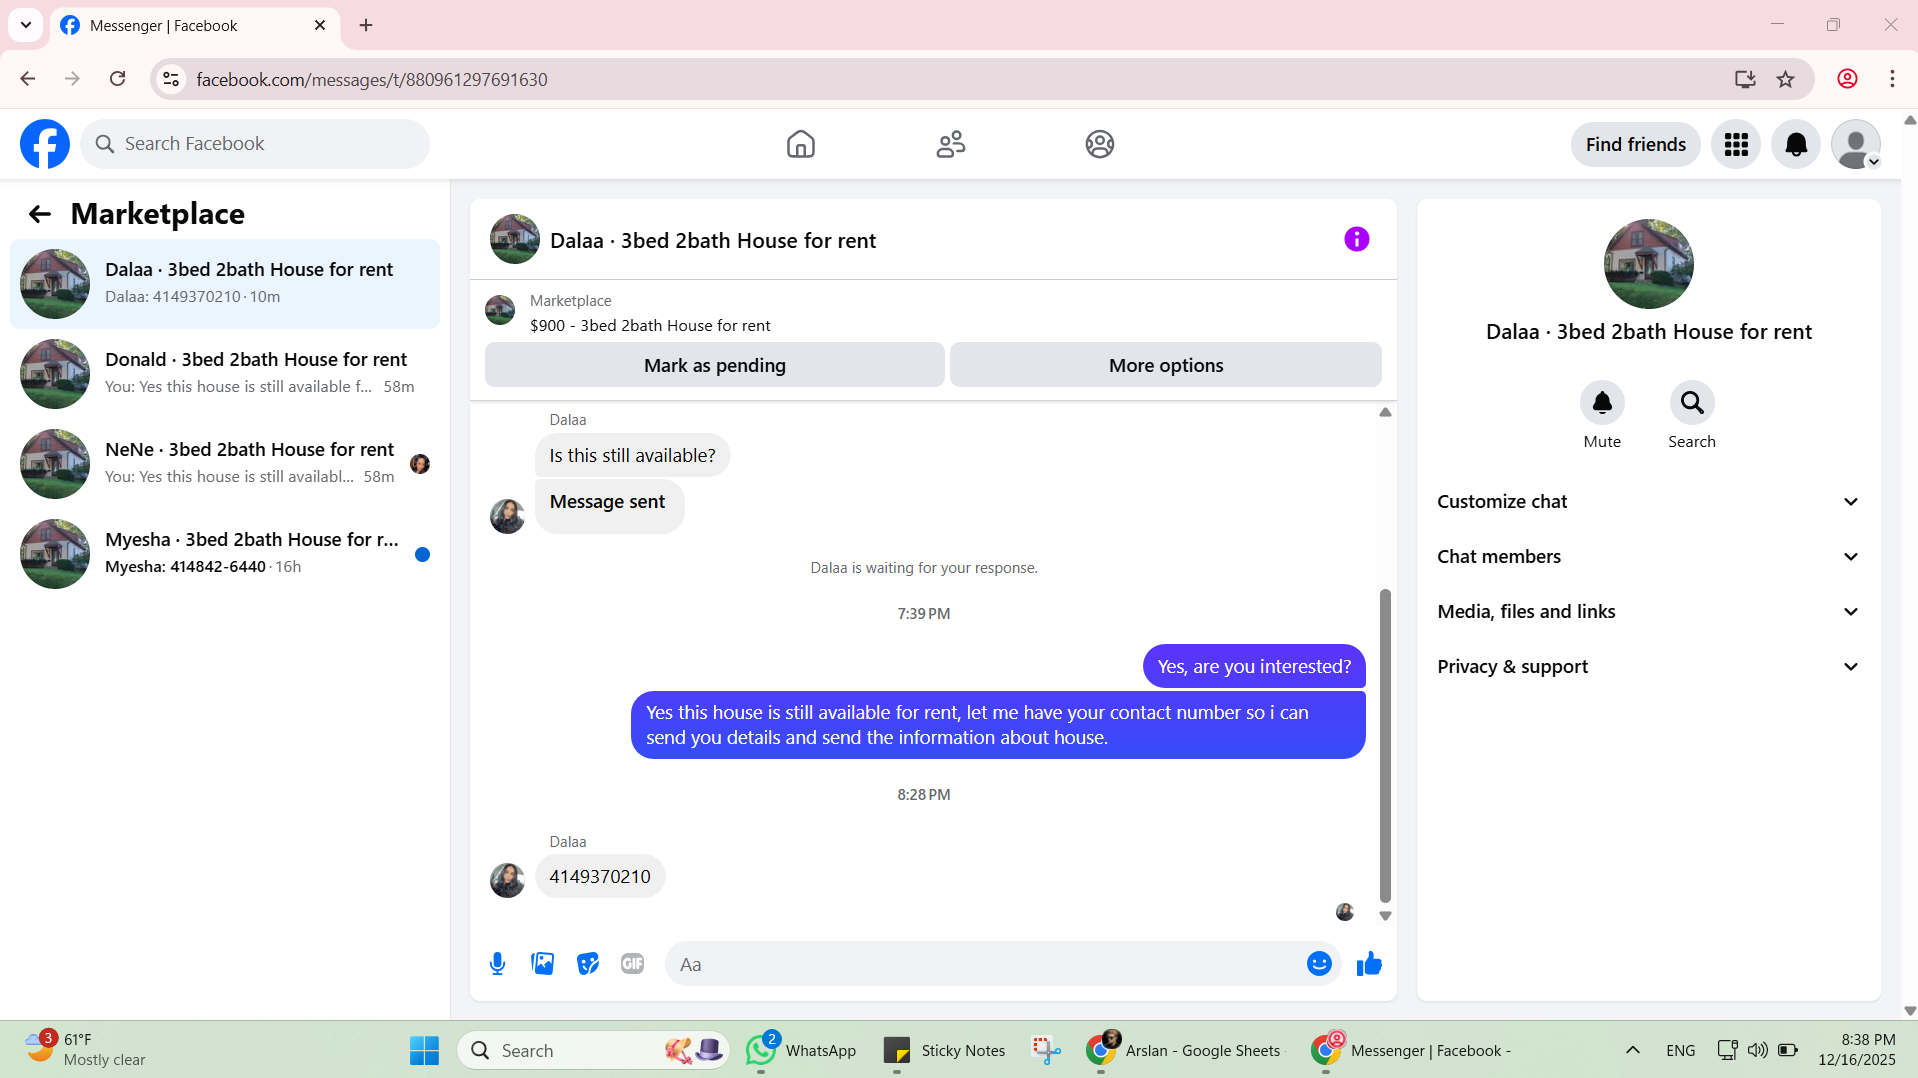This screenshot has width=1918, height=1078.
Task: Open listing thumbnail in right info panel
Action: (x=1648, y=264)
